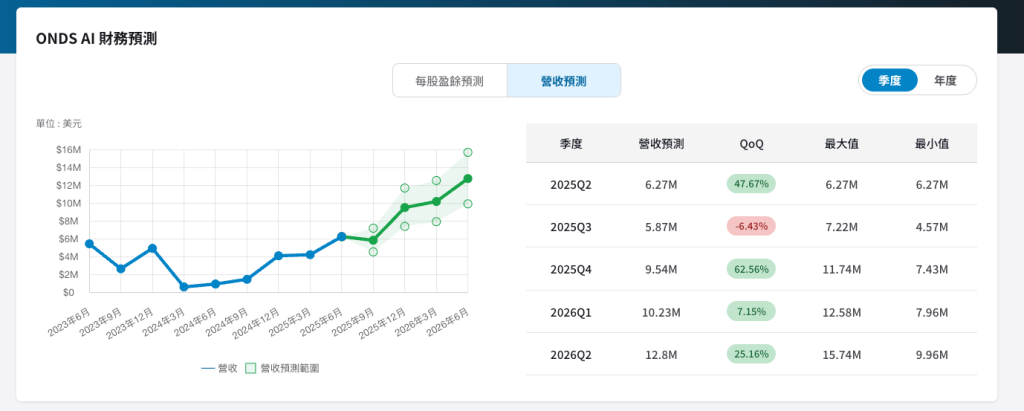Click the lowest revenue point at 2024年3月
Viewport: 1024px width, 411px height.
[184, 287]
